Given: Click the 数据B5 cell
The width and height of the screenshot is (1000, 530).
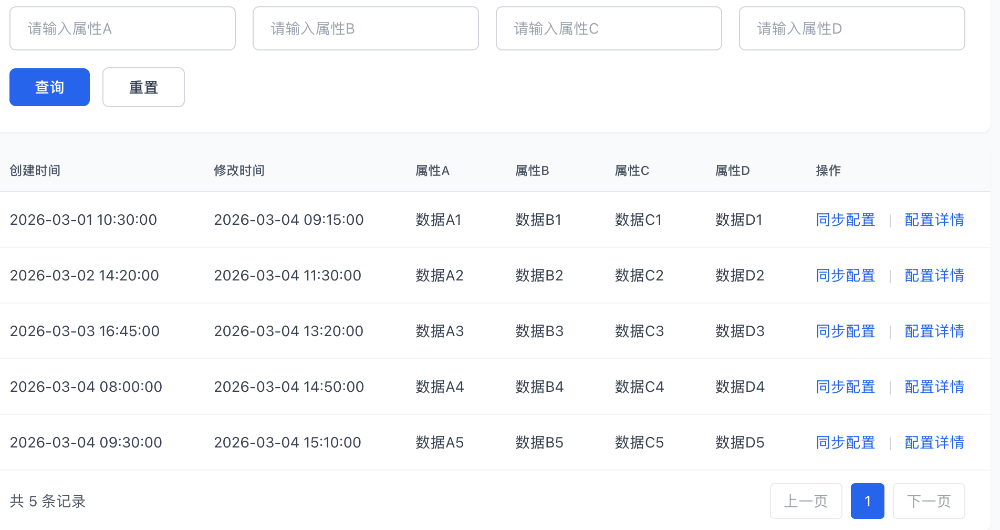Looking at the screenshot, I should pos(540,442).
